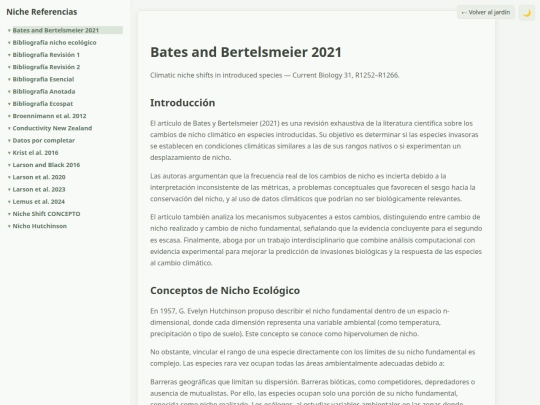The width and height of the screenshot is (540, 405).
Task: Expand arrow beside Nicho Hutchinson
Action: [9, 226]
